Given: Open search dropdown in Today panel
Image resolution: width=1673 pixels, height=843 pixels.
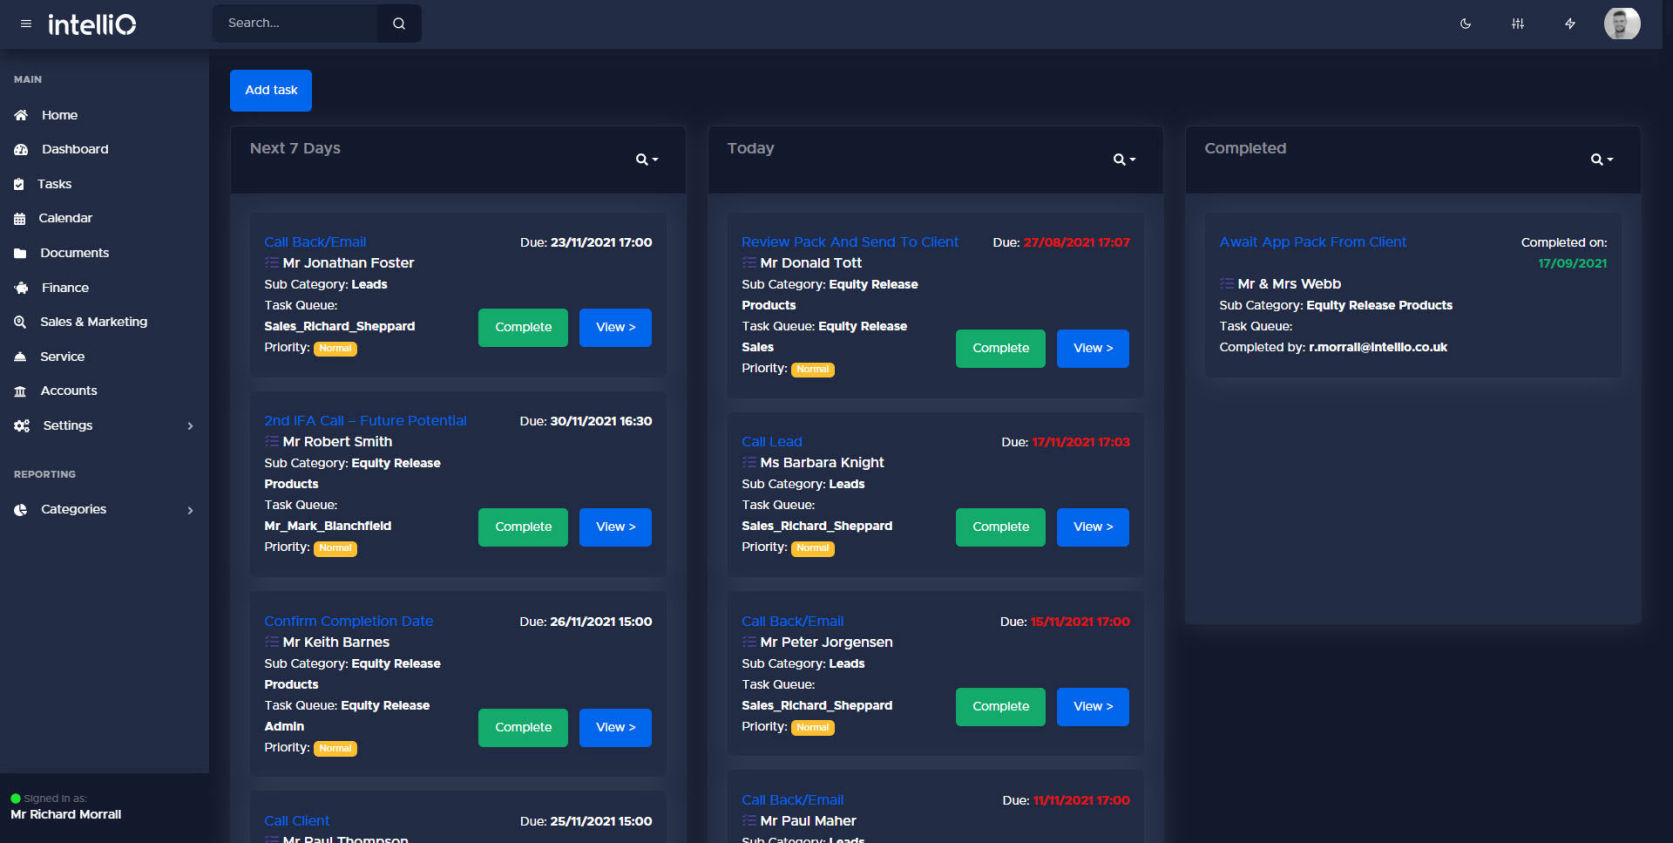Looking at the screenshot, I should click(1124, 160).
